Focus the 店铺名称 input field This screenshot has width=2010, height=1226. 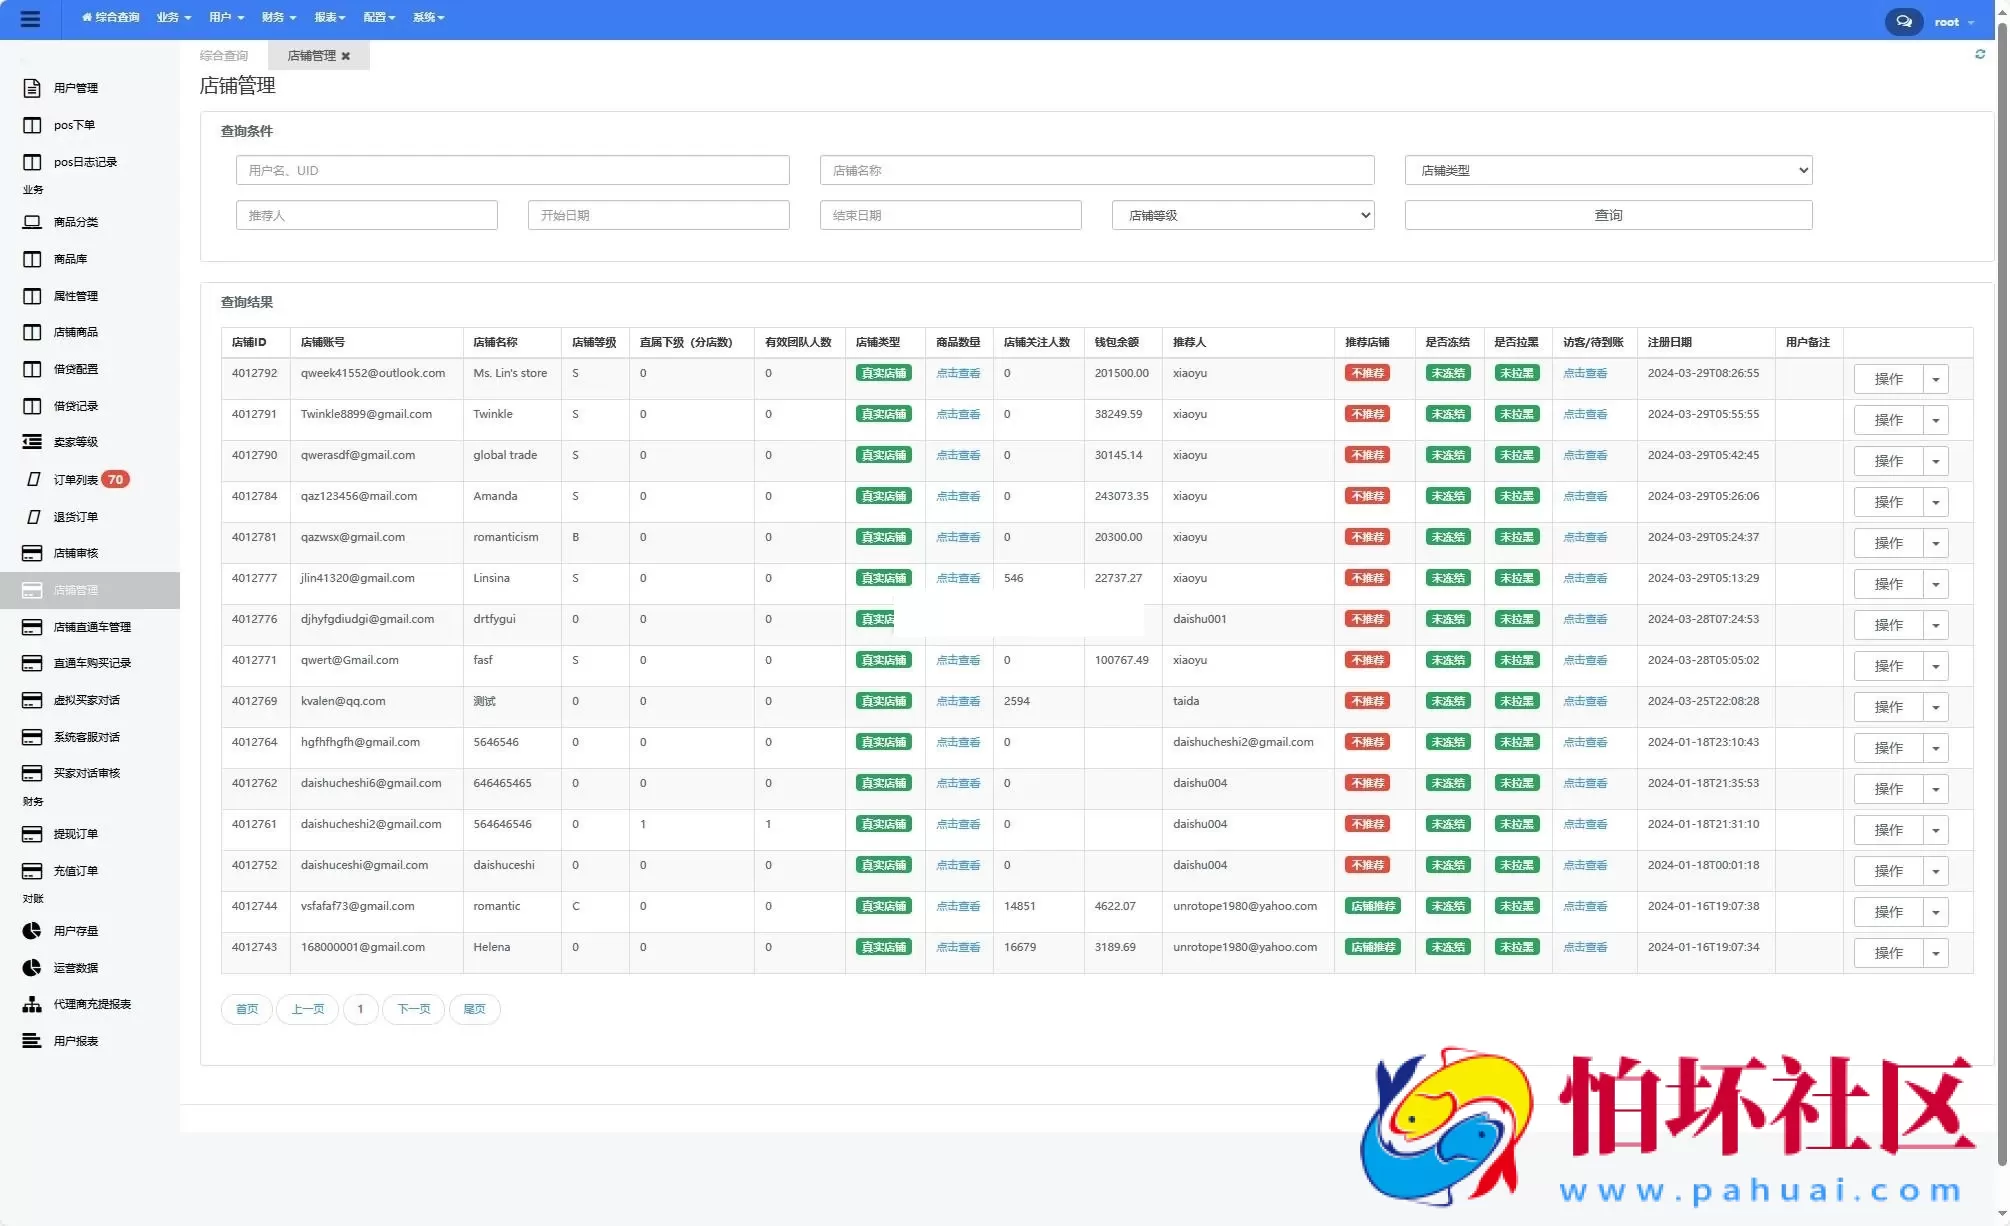point(1096,170)
